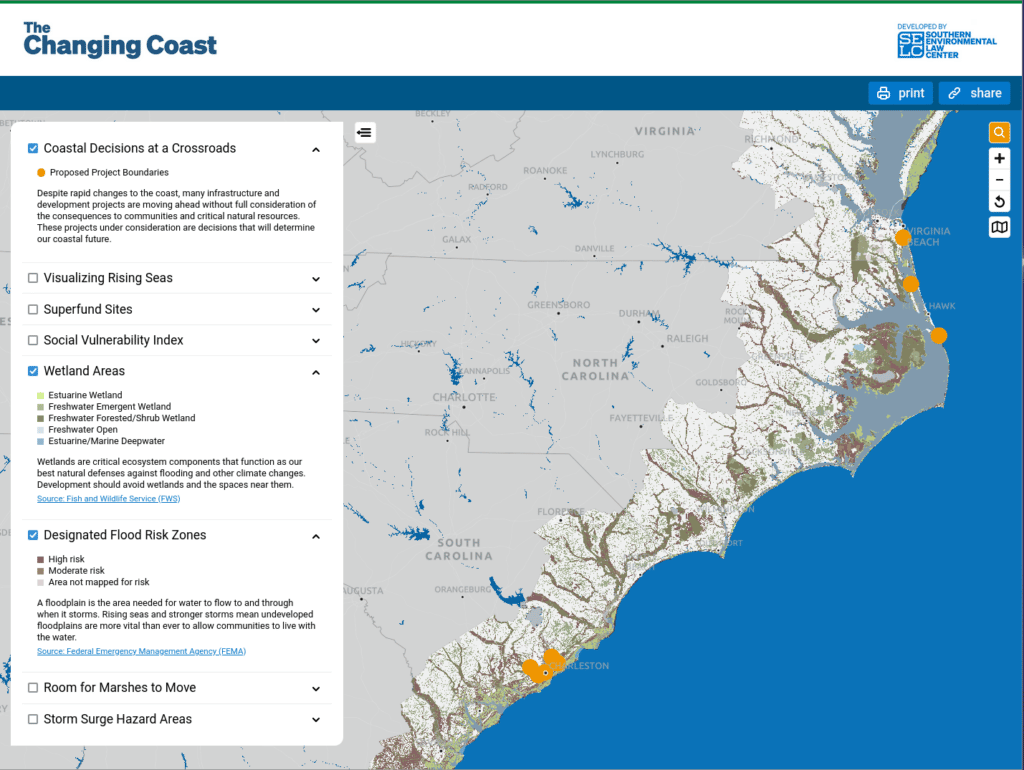Click Estuarine/Marine Deepwater legend swatch
1024x770 pixels.
[40, 441]
